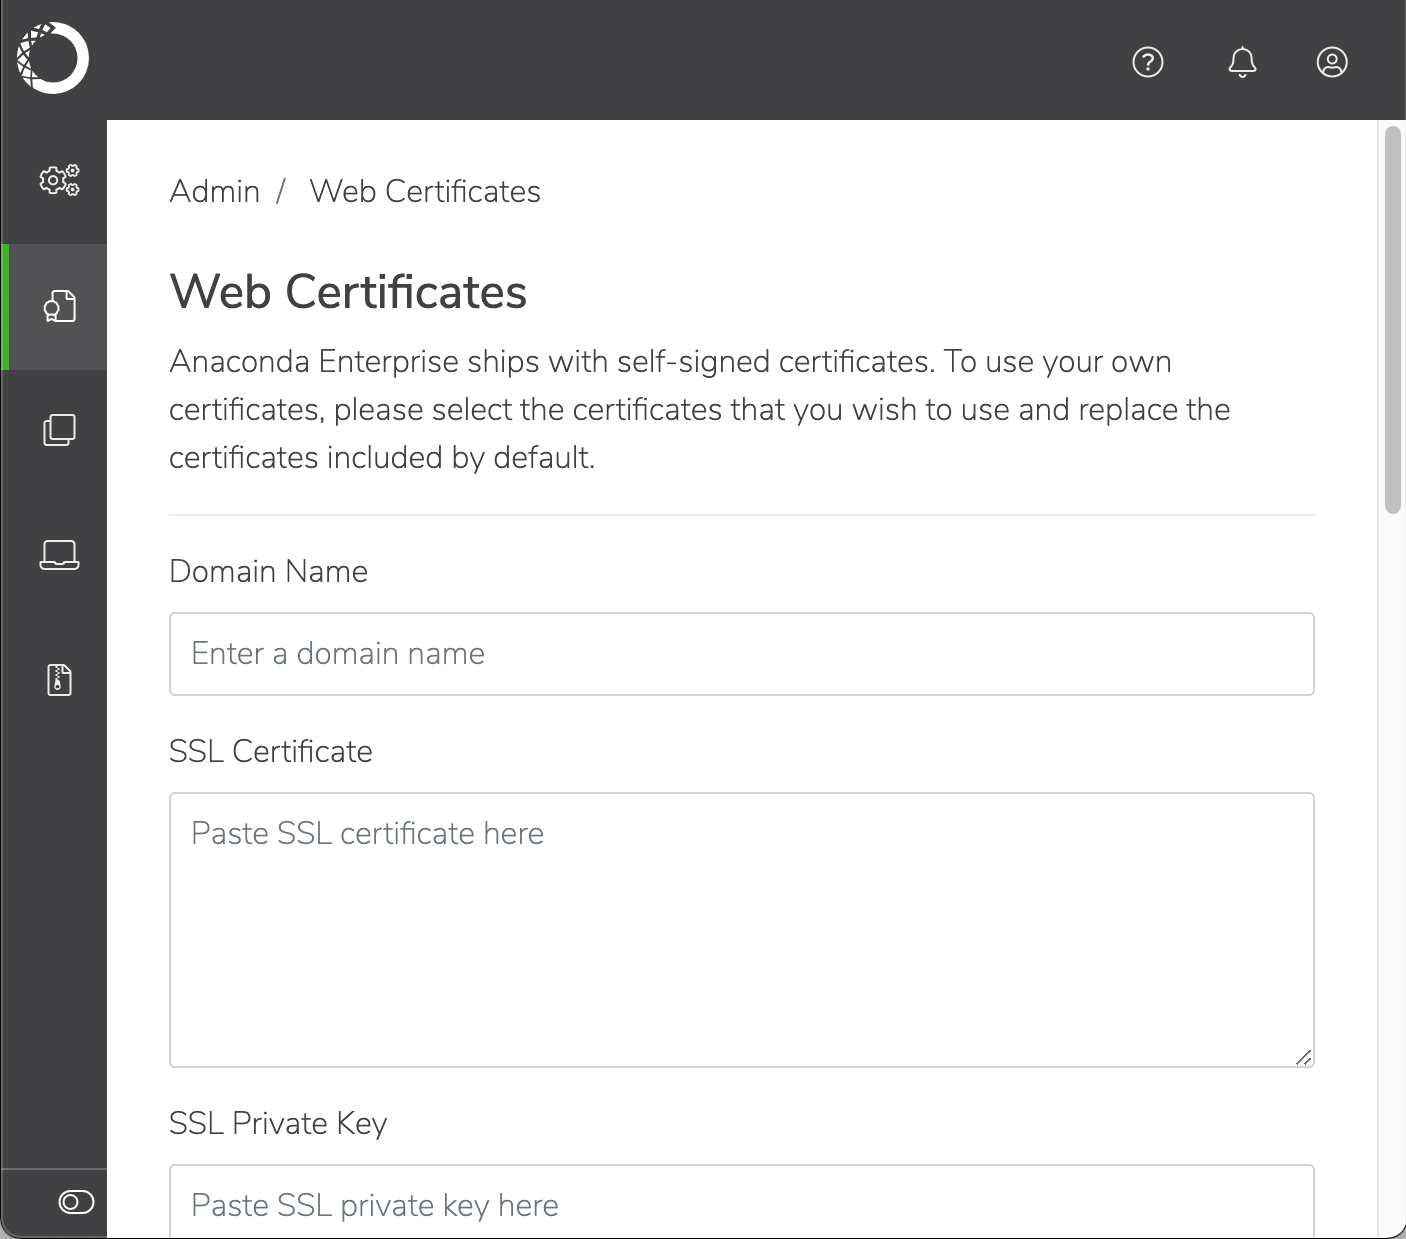
Task: Click the vertical scrollbar thumb
Action: point(1392,320)
